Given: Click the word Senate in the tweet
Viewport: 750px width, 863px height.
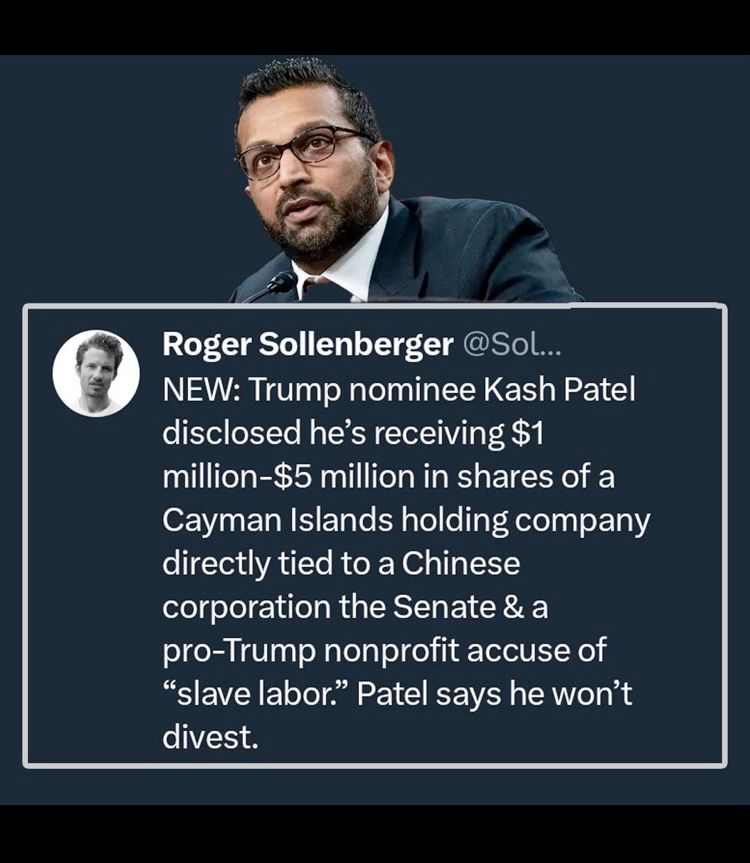Looking at the screenshot, I should pos(444,607).
